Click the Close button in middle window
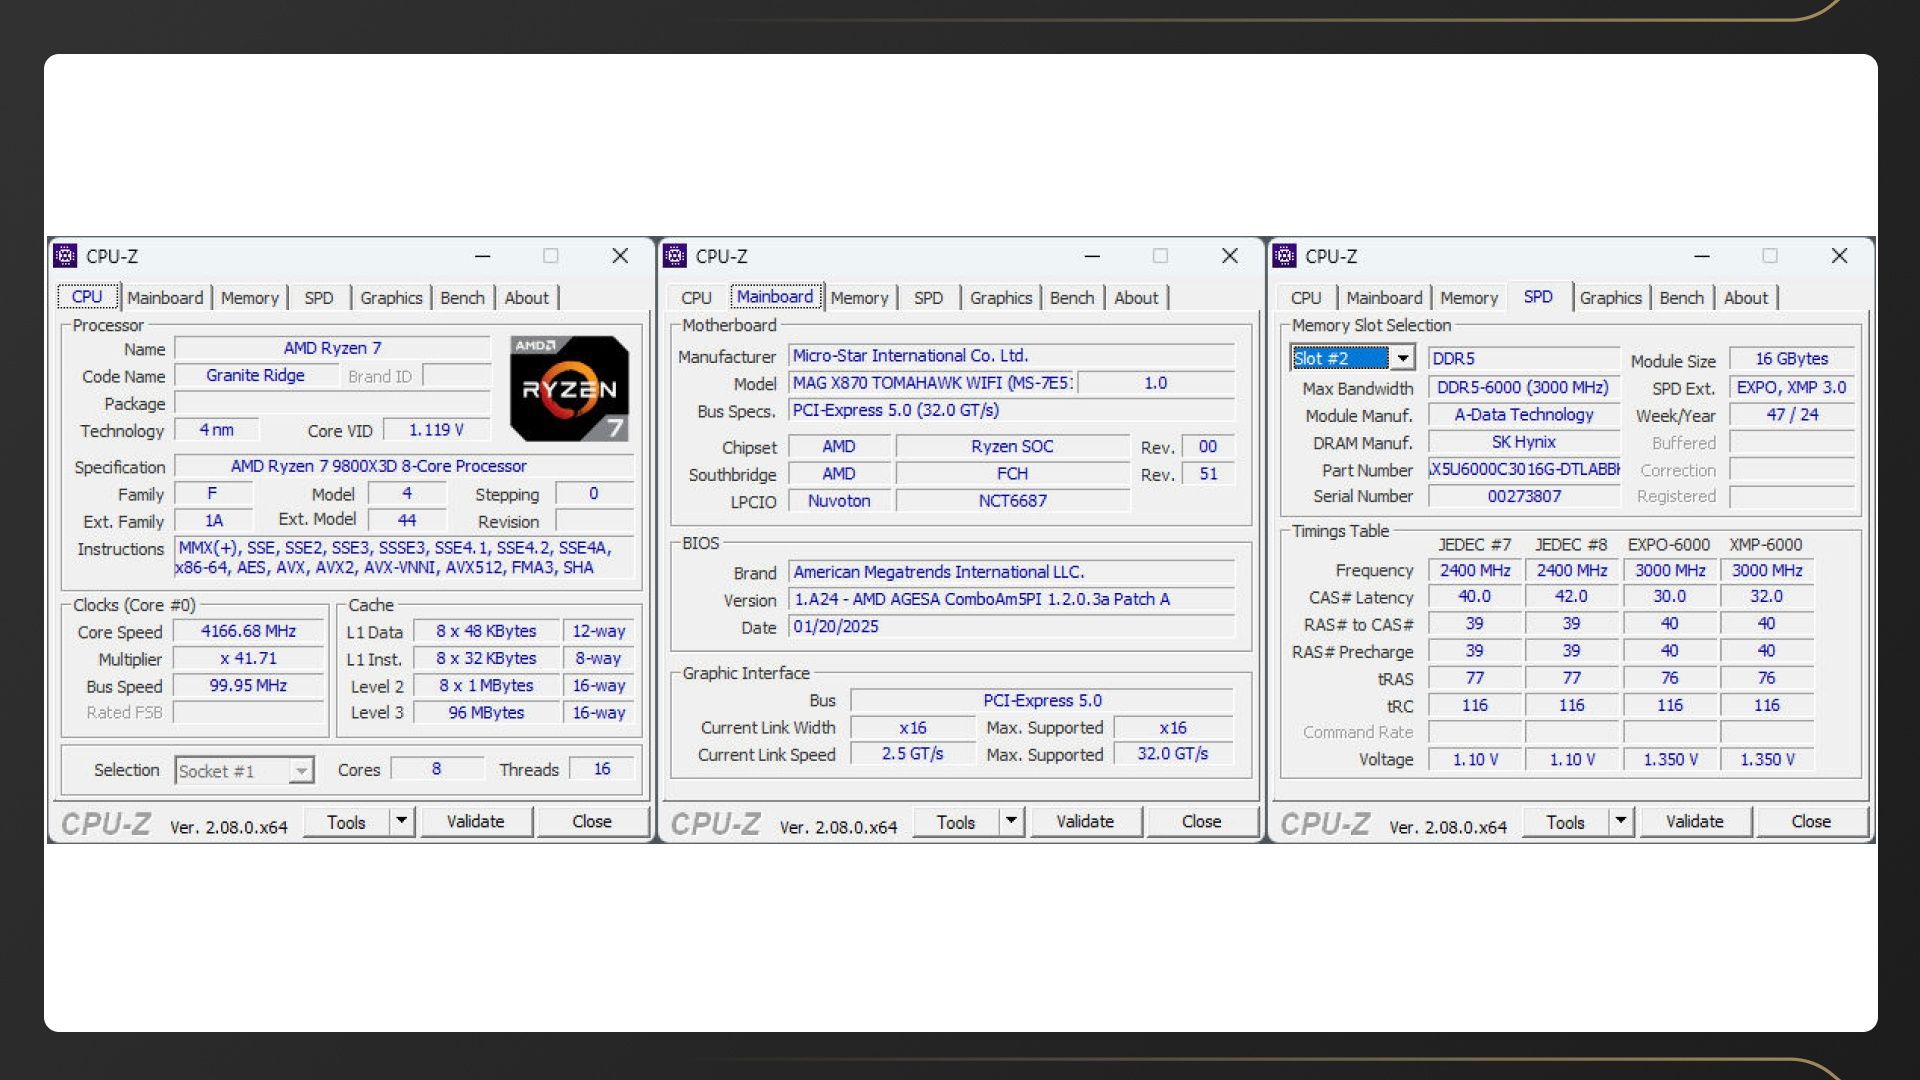 tap(1201, 821)
